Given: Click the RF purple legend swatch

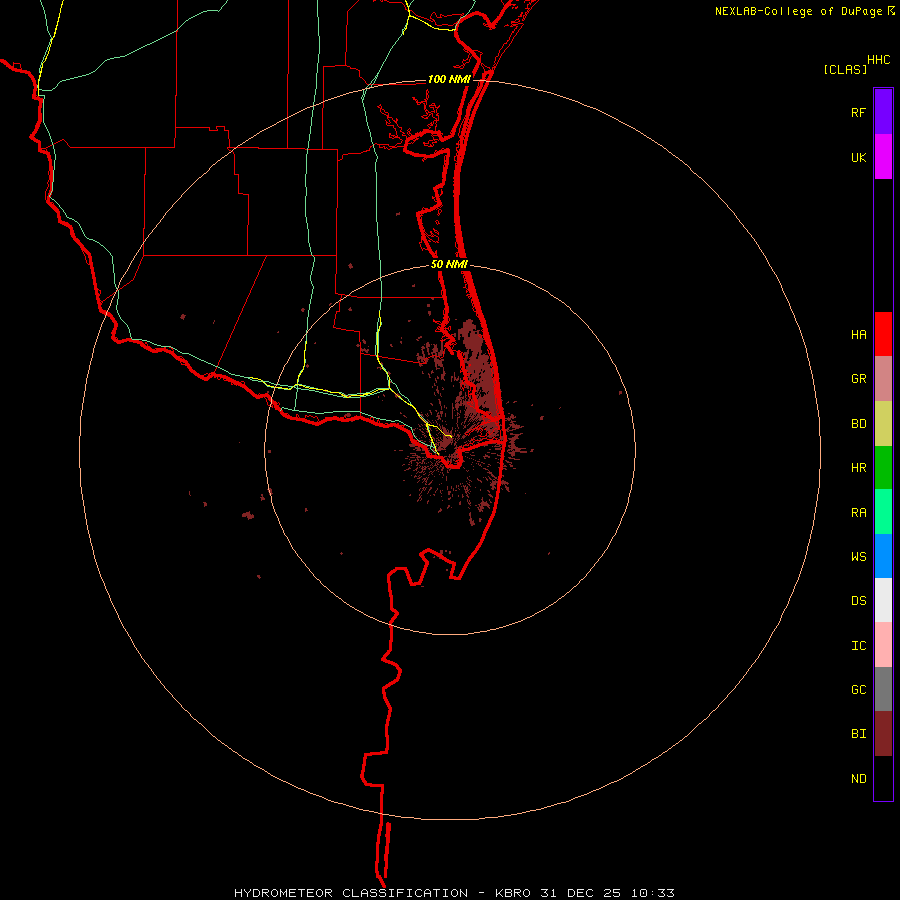Looking at the screenshot, I should click(x=883, y=111).
